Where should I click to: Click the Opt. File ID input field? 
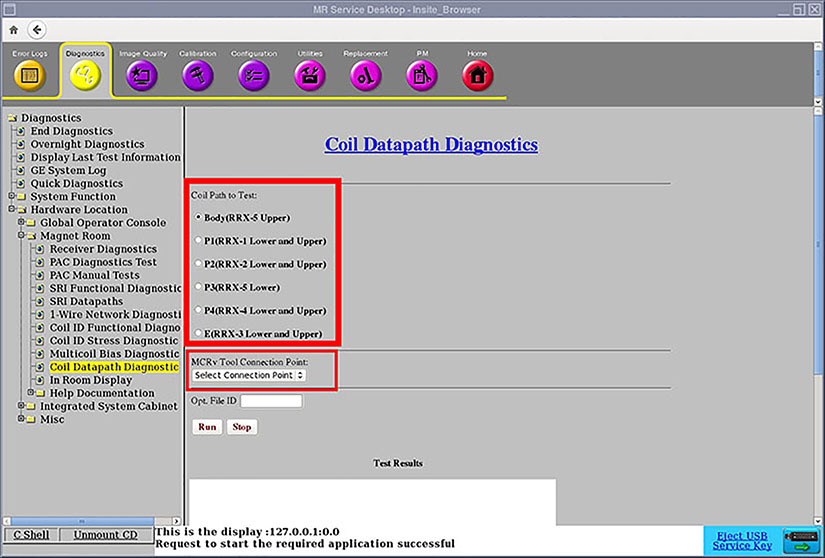[x=271, y=401]
